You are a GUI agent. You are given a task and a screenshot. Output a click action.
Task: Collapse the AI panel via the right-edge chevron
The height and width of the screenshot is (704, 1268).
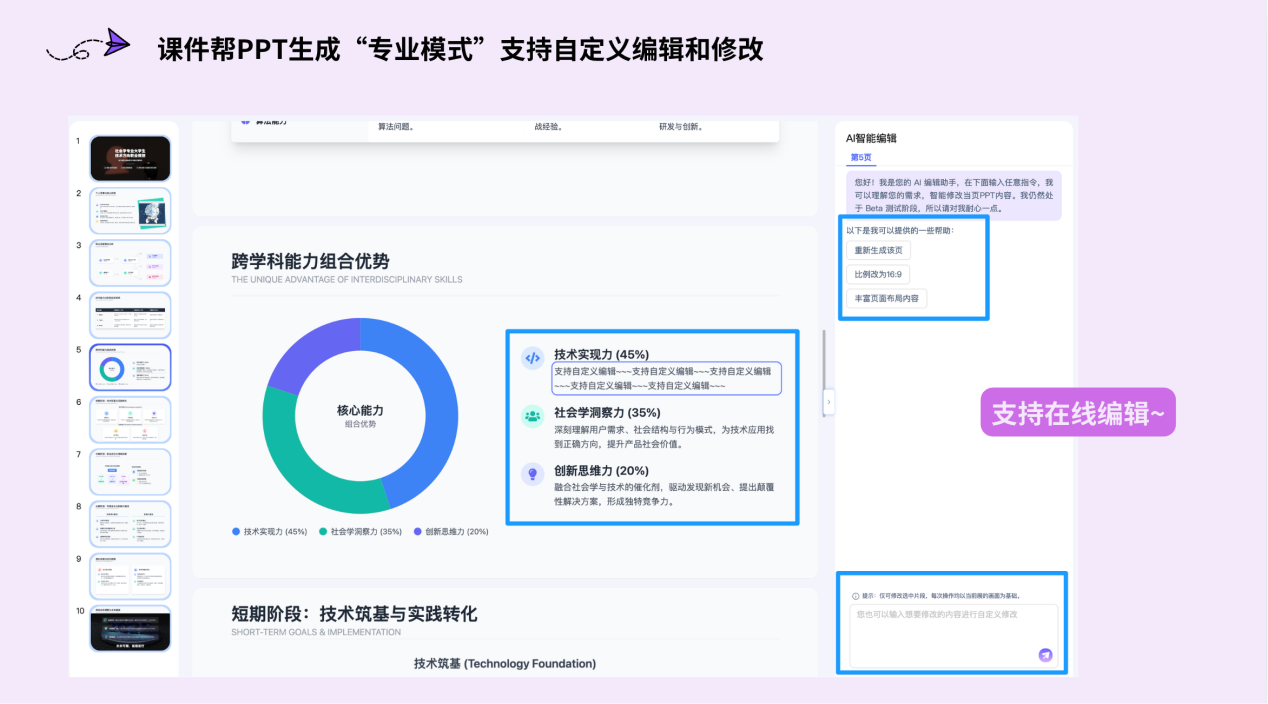click(829, 401)
